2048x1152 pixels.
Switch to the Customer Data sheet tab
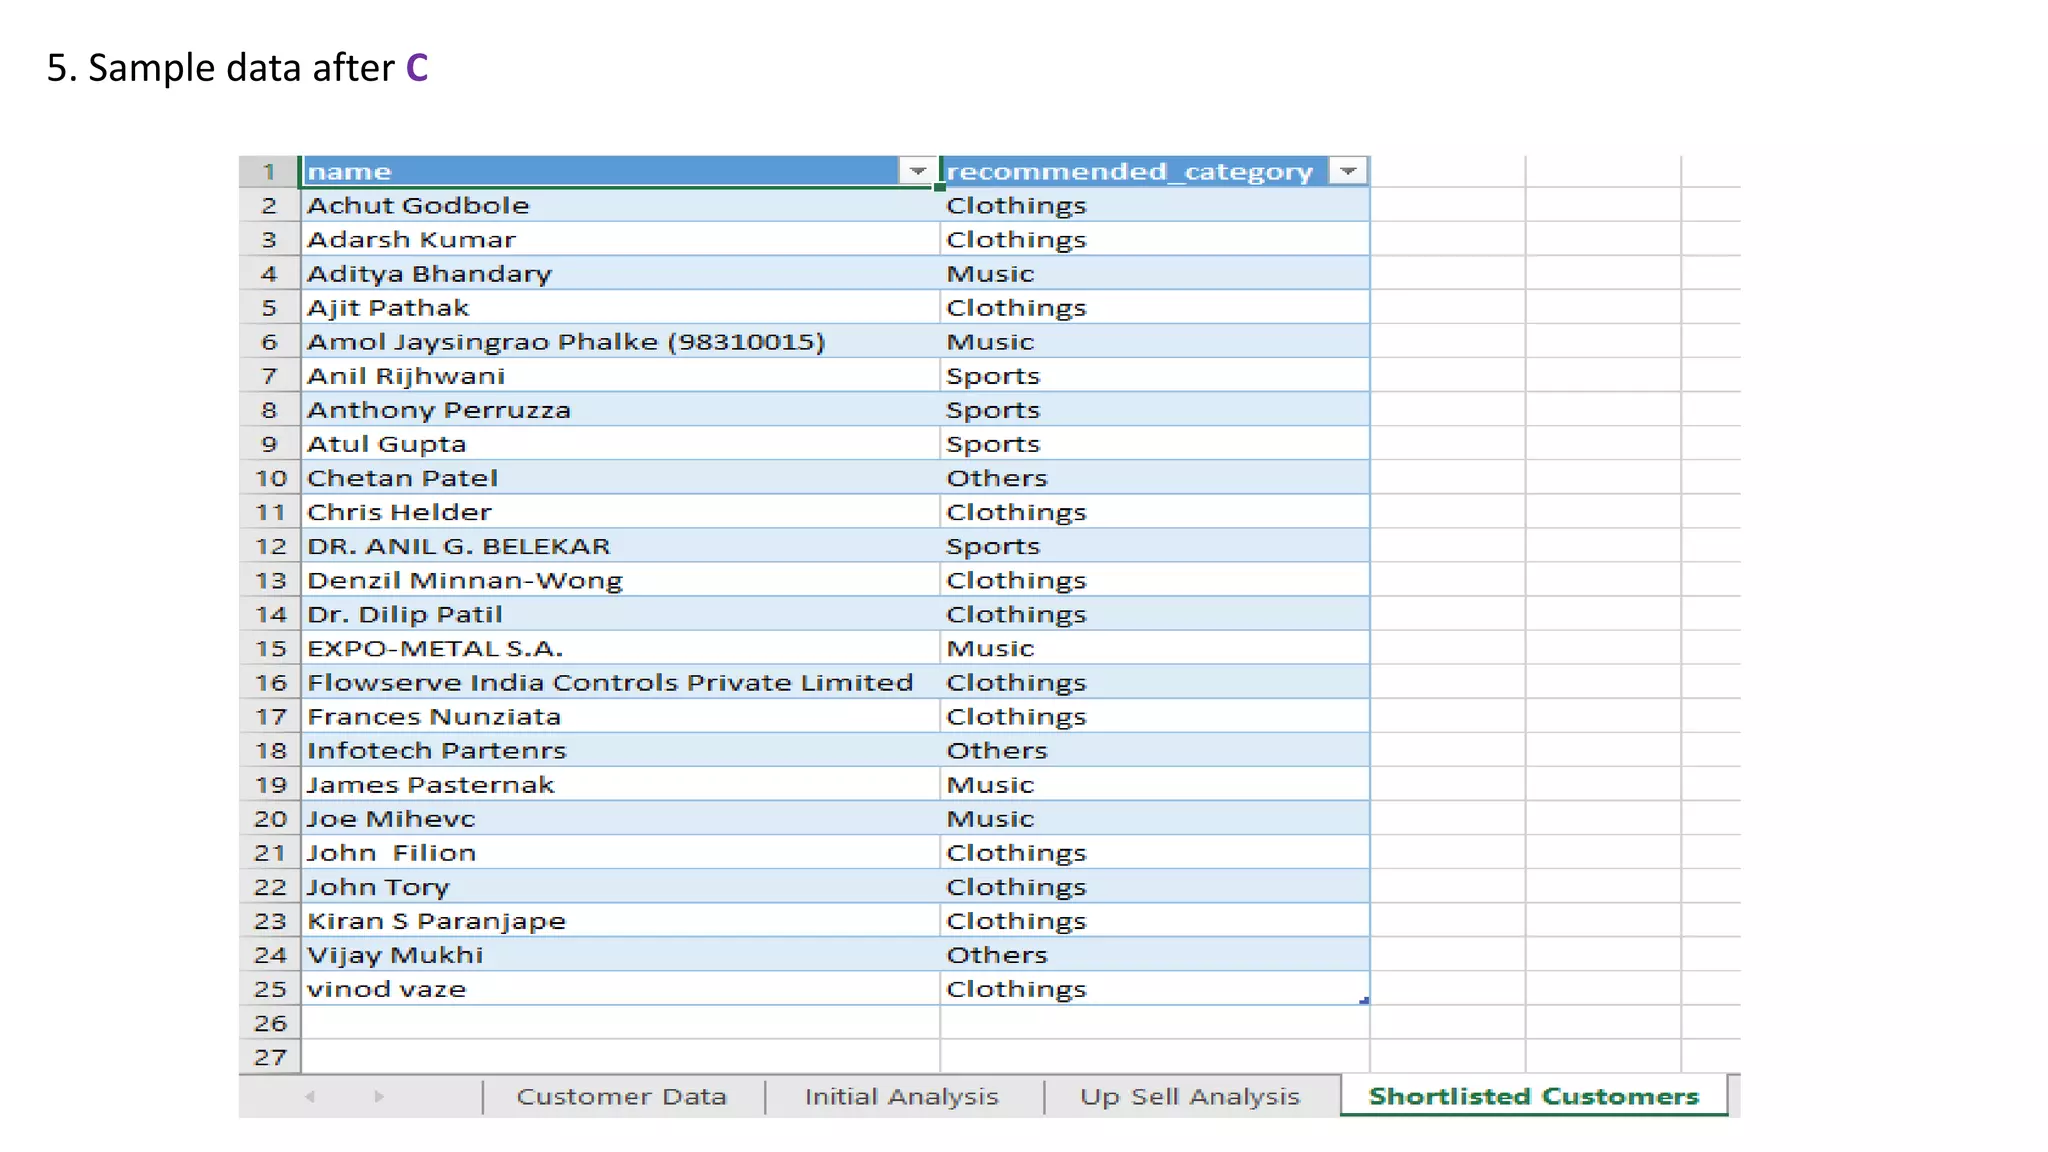pos(622,1097)
